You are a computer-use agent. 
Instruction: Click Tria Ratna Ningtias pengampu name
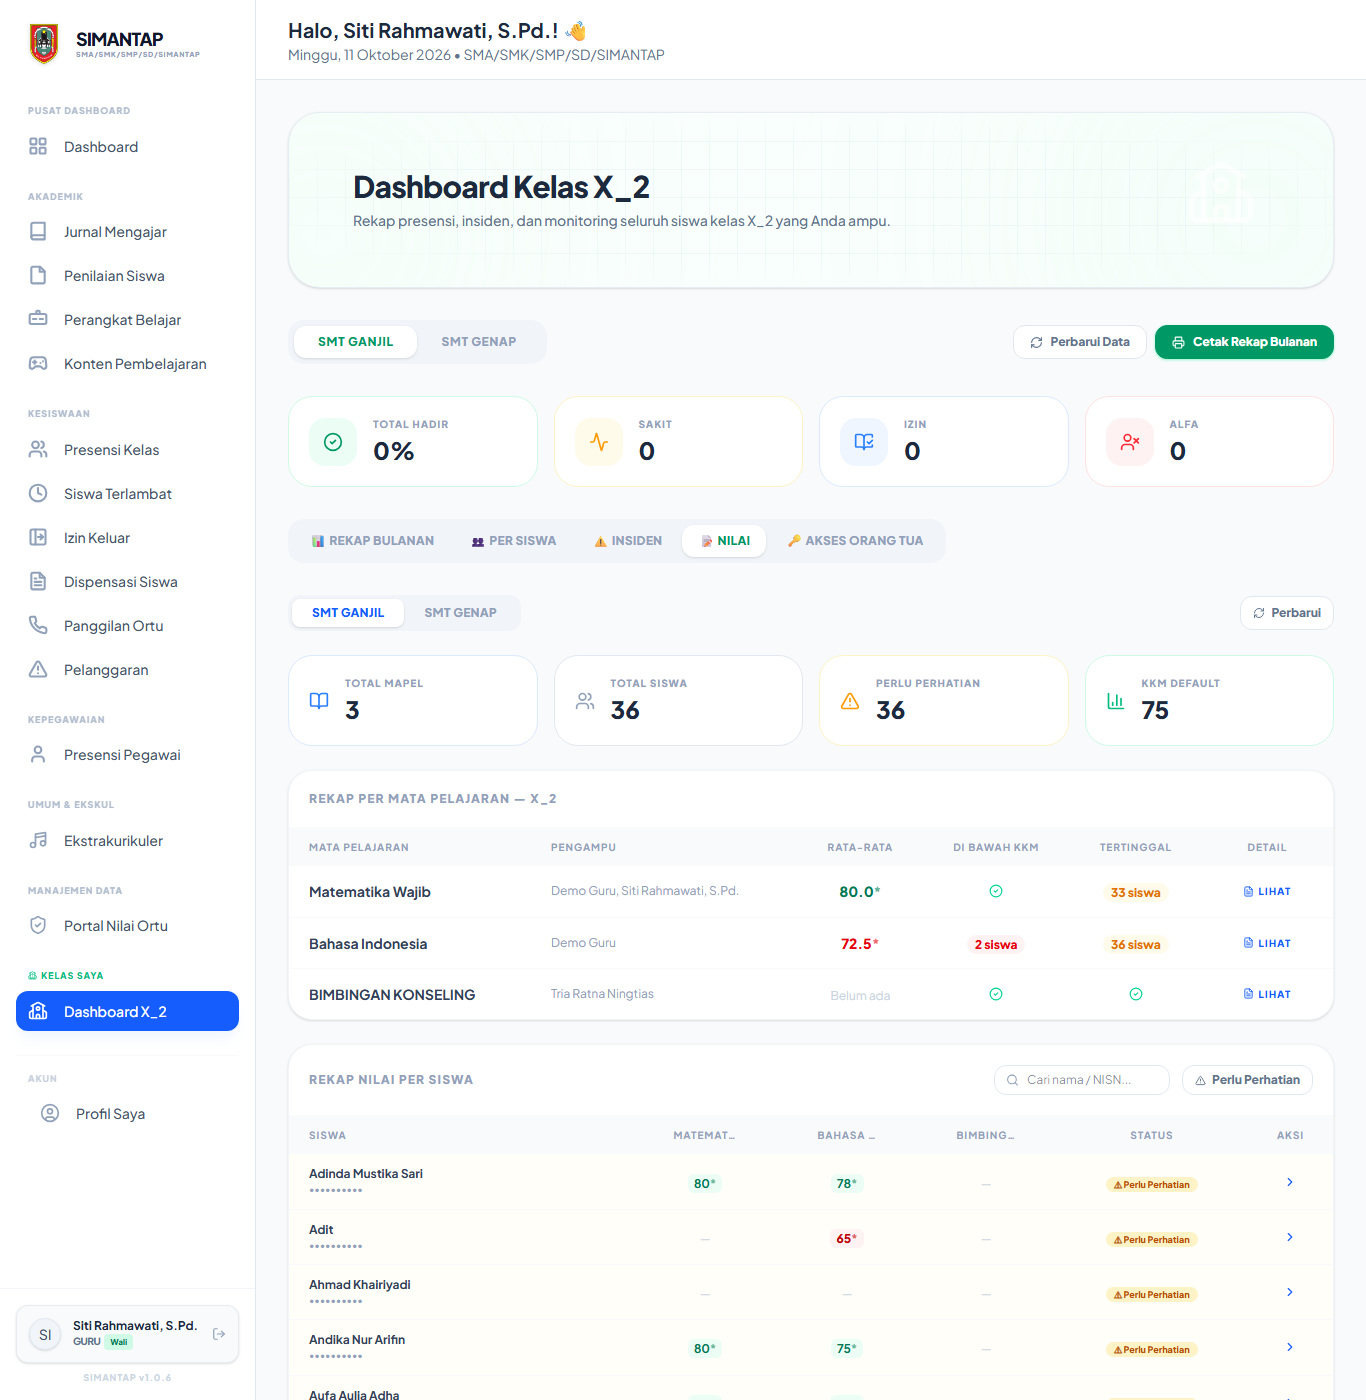(602, 994)
